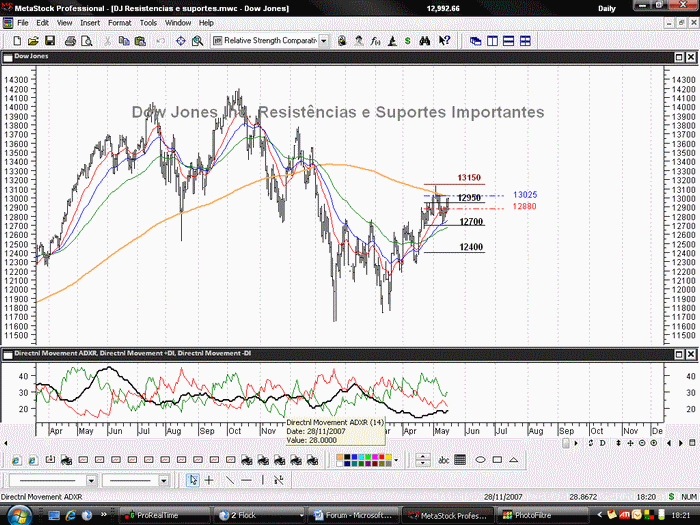Click the rescale Y-axis vertical arrows icon
Image resolution: width=700 pixels, height=525 pixels.
coord(618,443)
